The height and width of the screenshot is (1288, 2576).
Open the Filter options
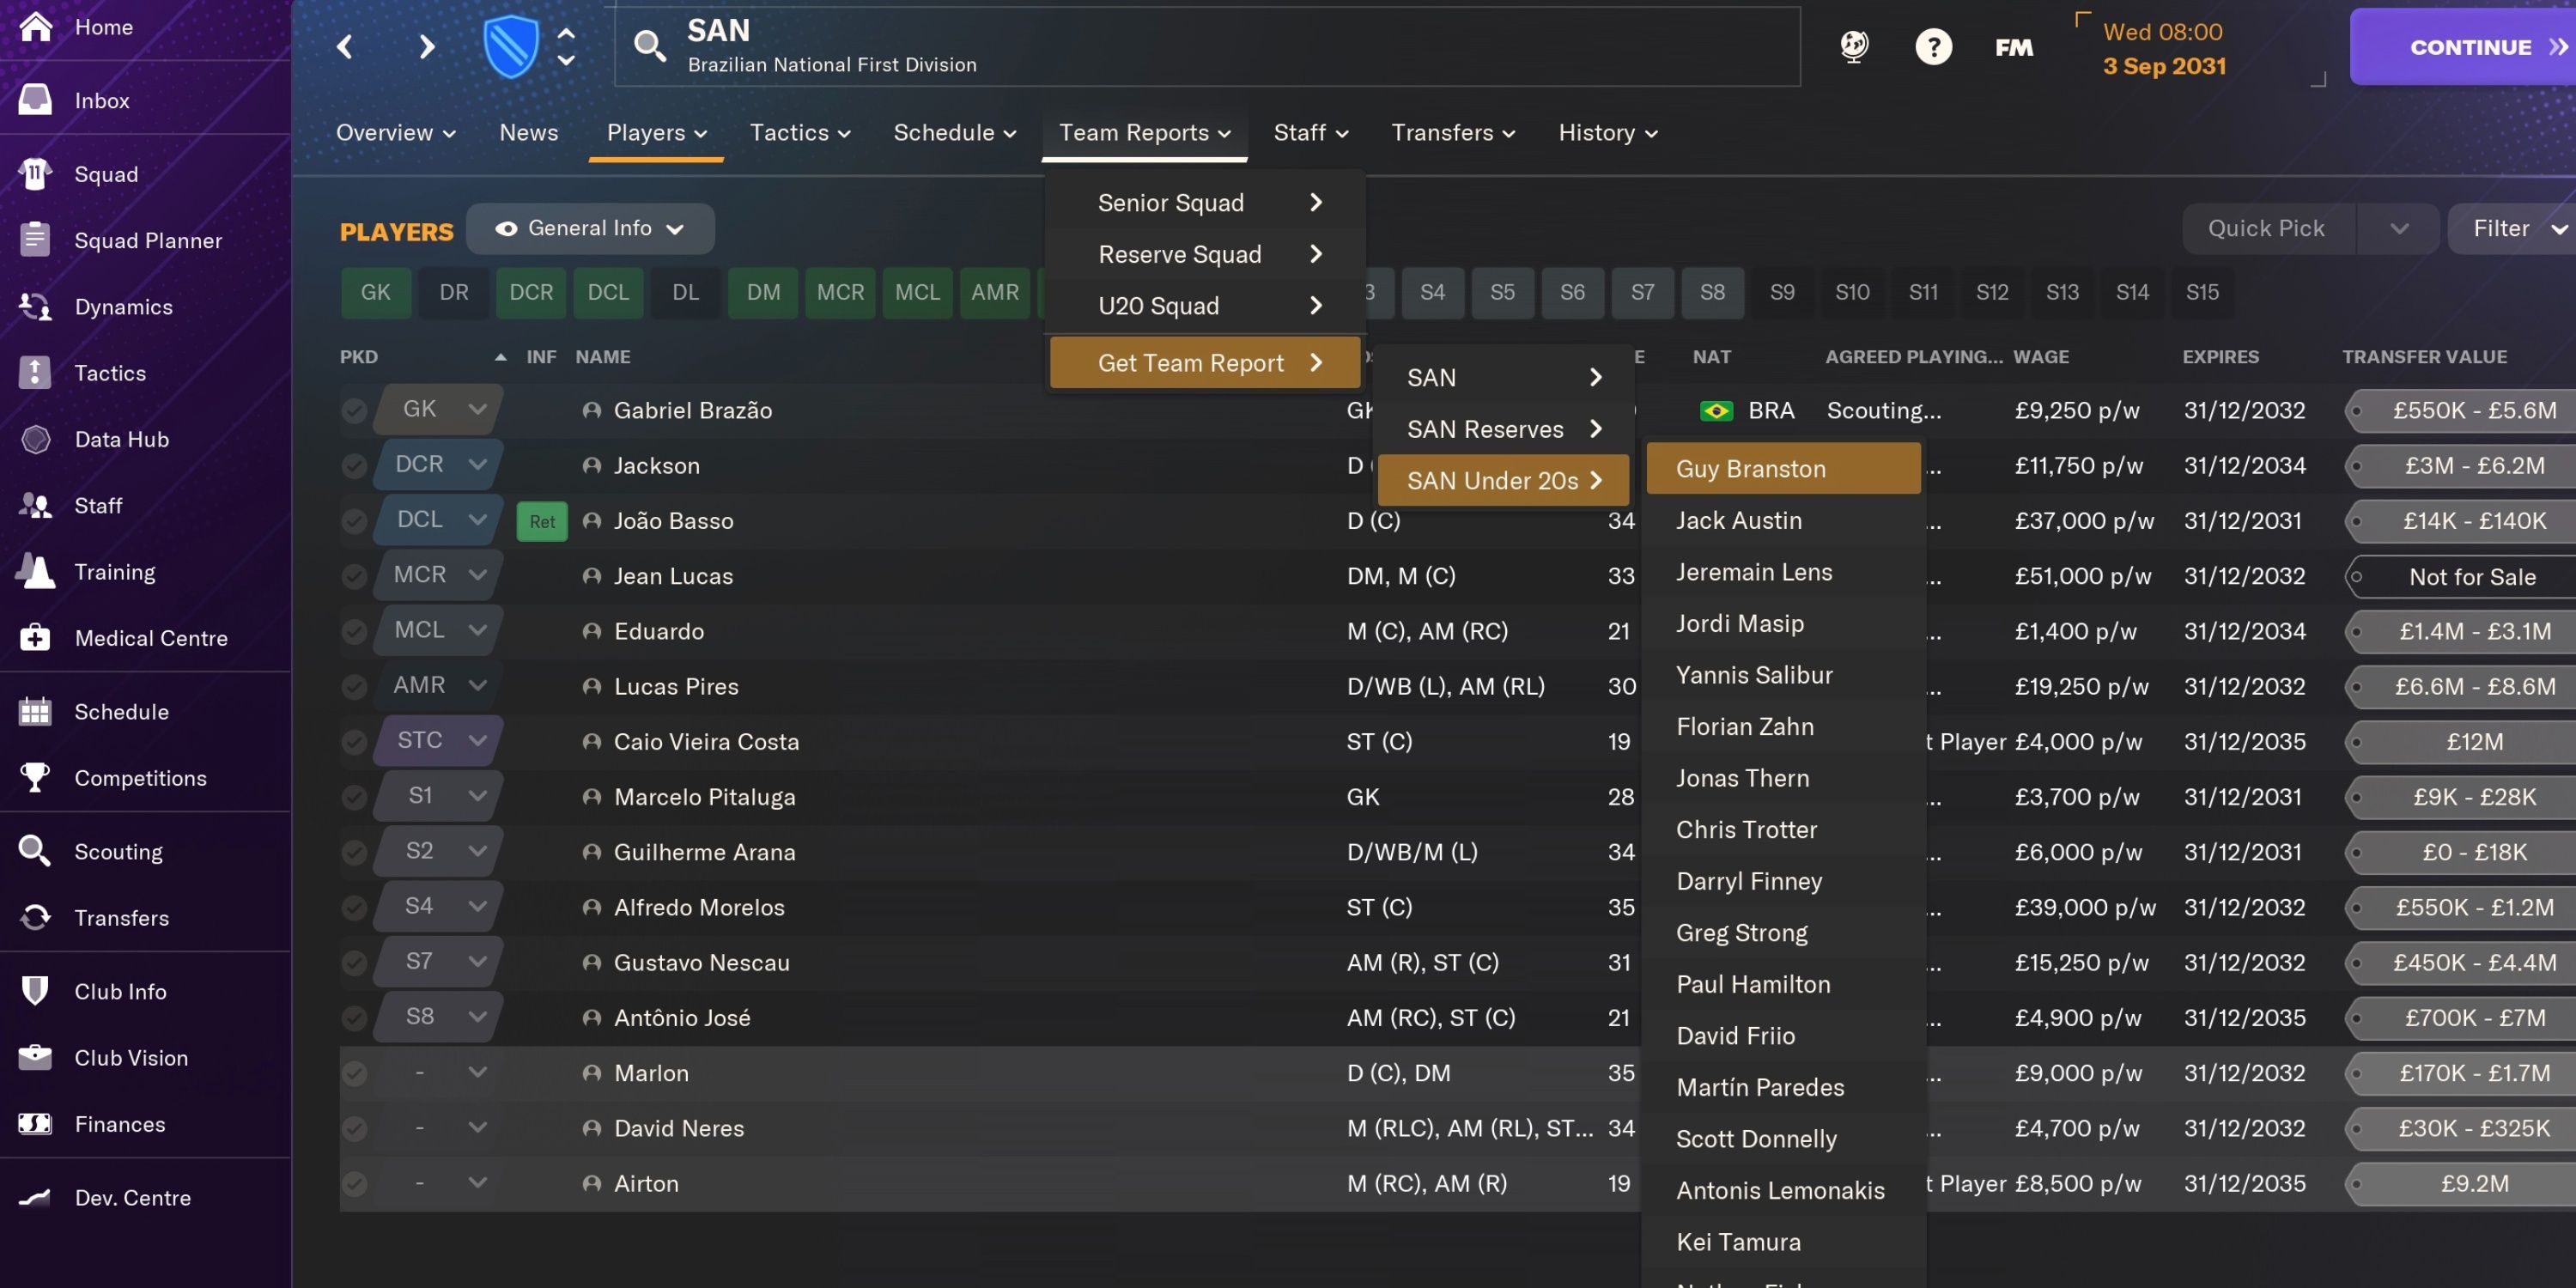[x=2504, y=228]
